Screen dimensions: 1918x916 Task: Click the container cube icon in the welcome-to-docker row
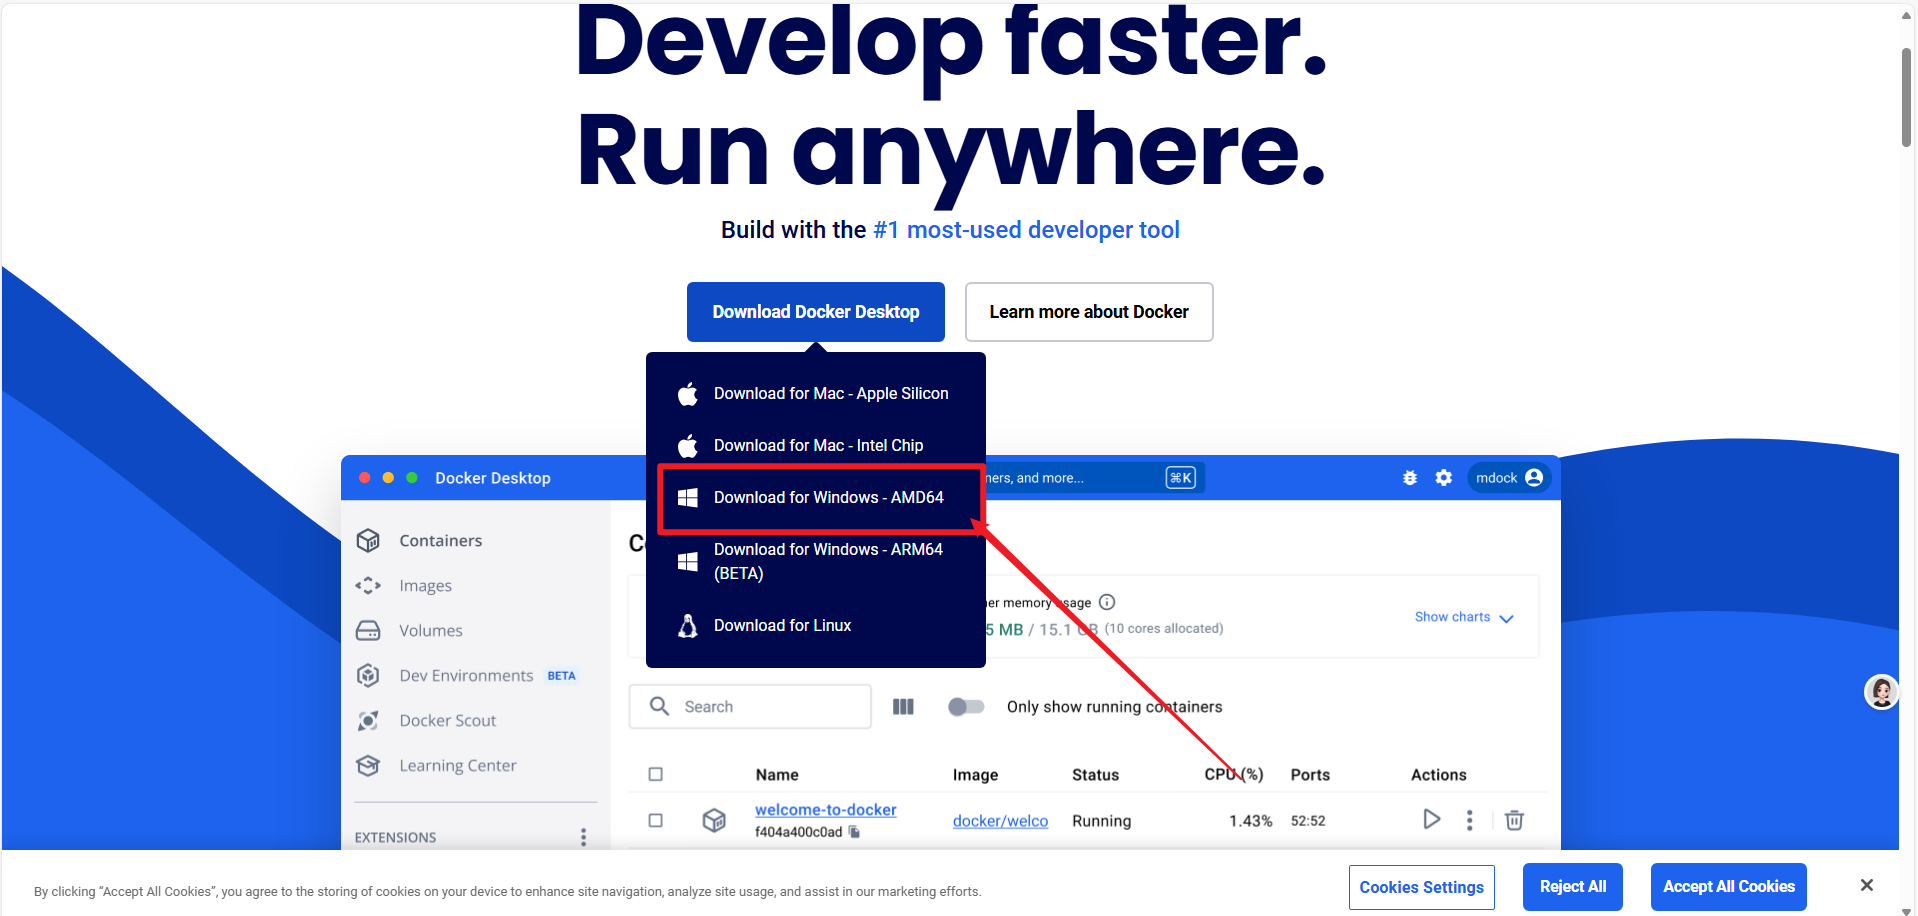click(x=714, y=820)
